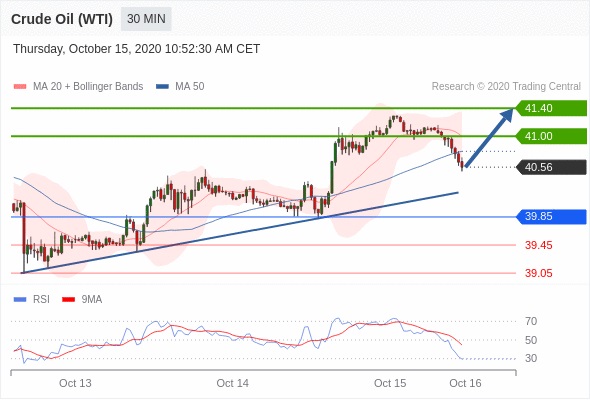Click the 40.56 current price tag
The image size is (590, 400).
click(551, 167)
